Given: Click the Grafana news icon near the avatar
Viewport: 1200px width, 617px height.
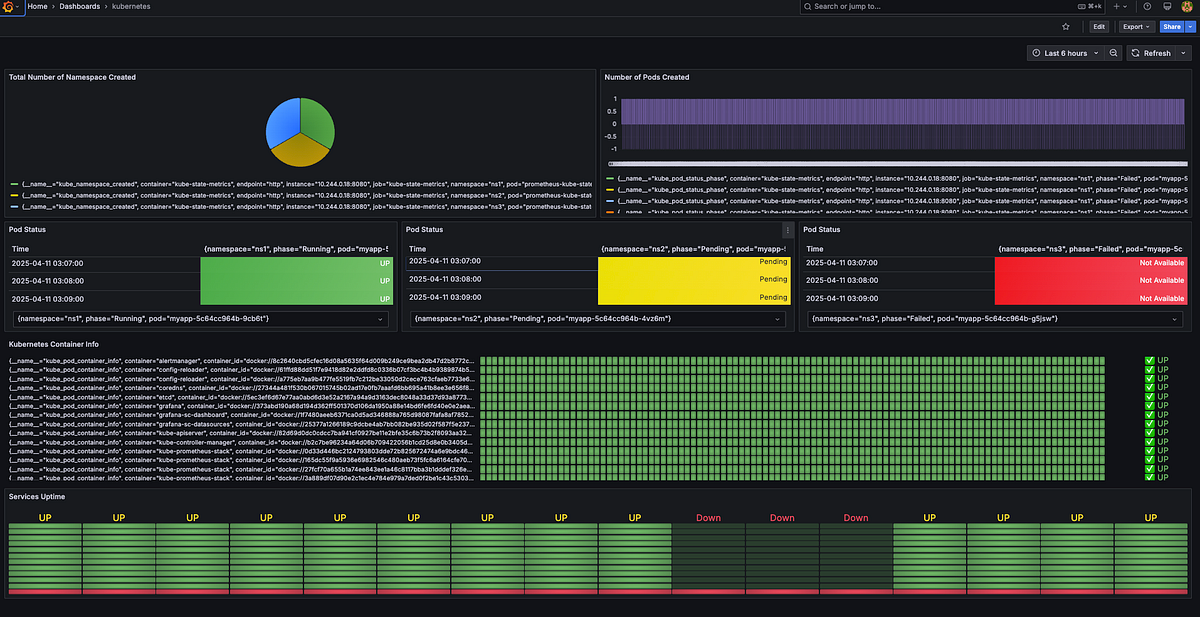Looking at the screenshot, I should point(1168,6).
